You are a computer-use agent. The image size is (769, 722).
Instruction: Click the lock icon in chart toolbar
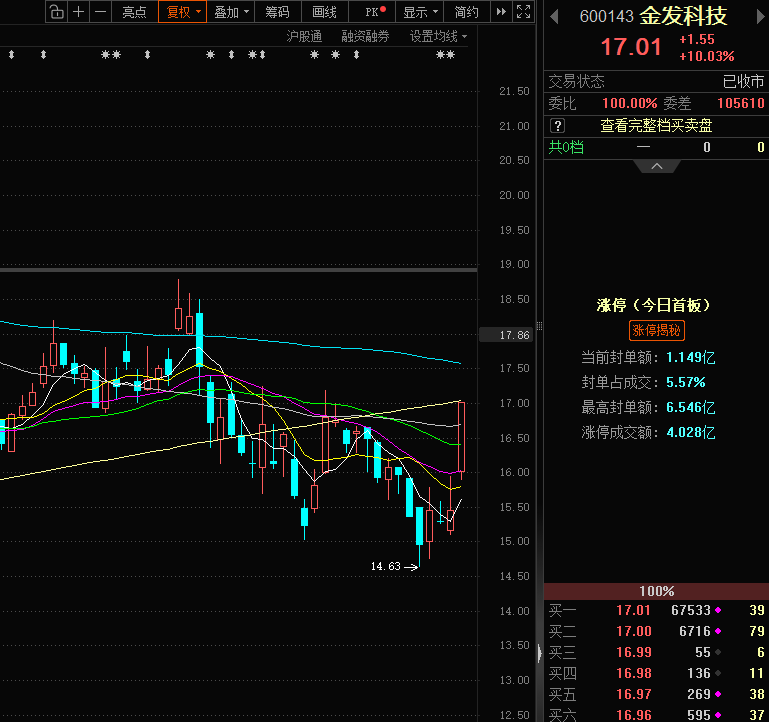tap(57, 12)
